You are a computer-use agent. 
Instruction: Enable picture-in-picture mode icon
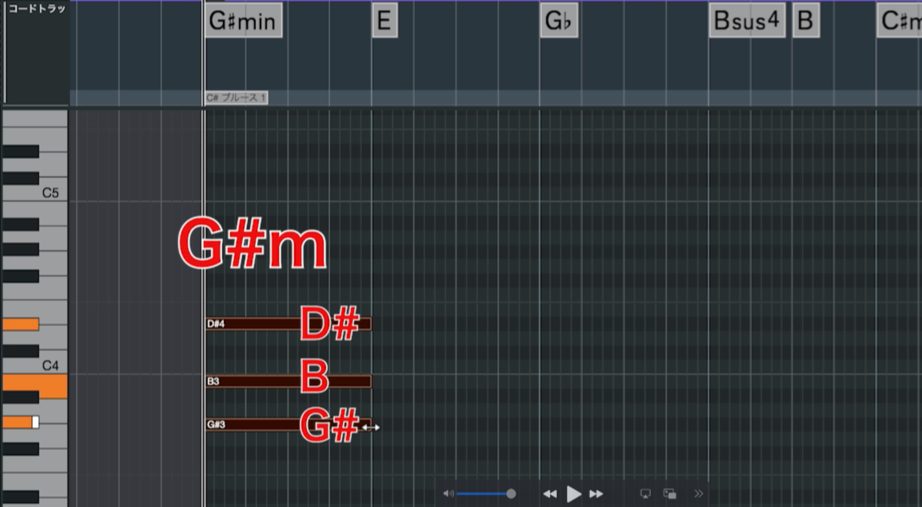coord(670,494)
